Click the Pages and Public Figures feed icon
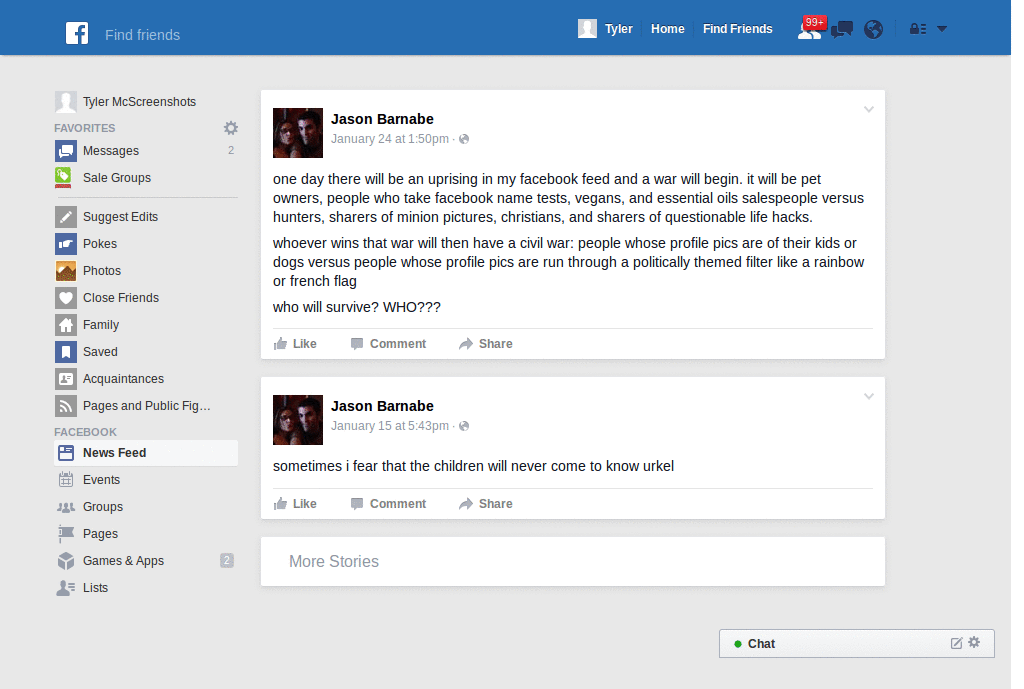Image resolution: width=1024 pixels, height=689 pixels. [x=65, y=406]
